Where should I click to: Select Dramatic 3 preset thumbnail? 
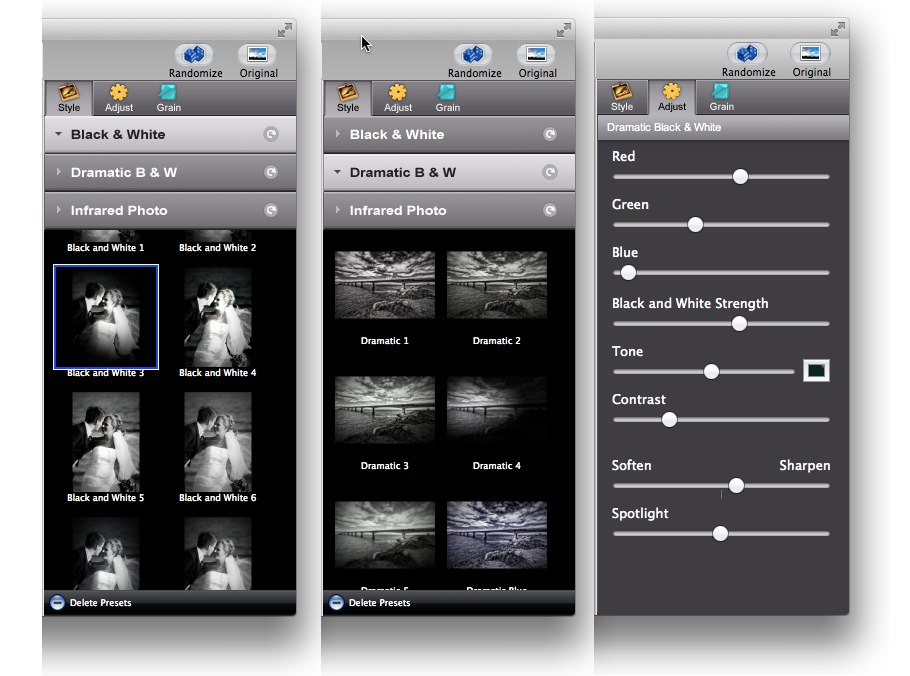(385, 410)
